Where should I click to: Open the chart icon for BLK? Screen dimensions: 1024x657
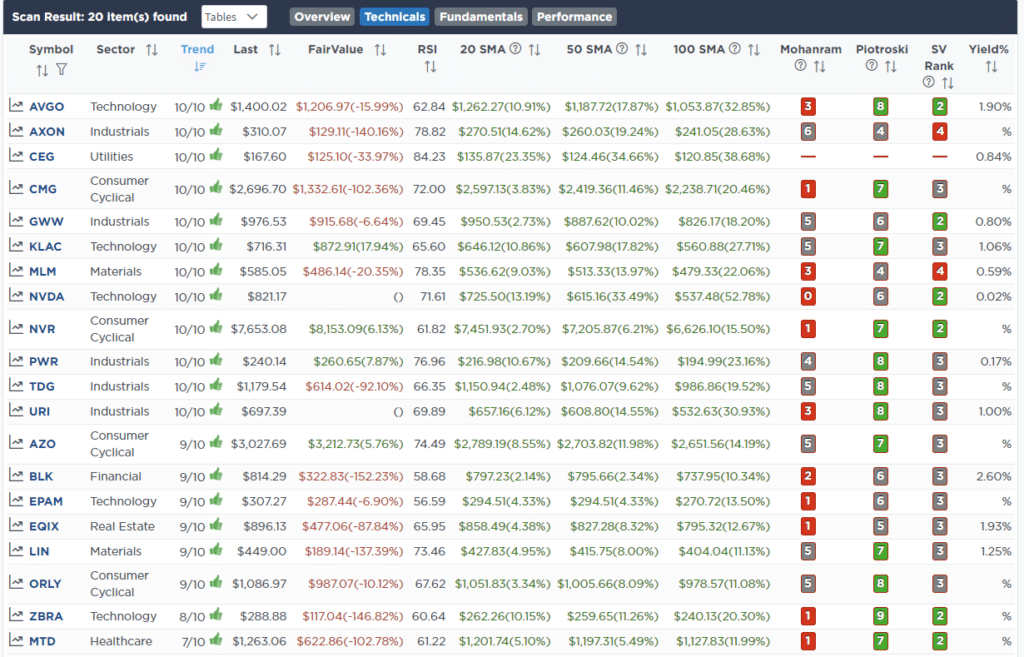pos(16,475)
